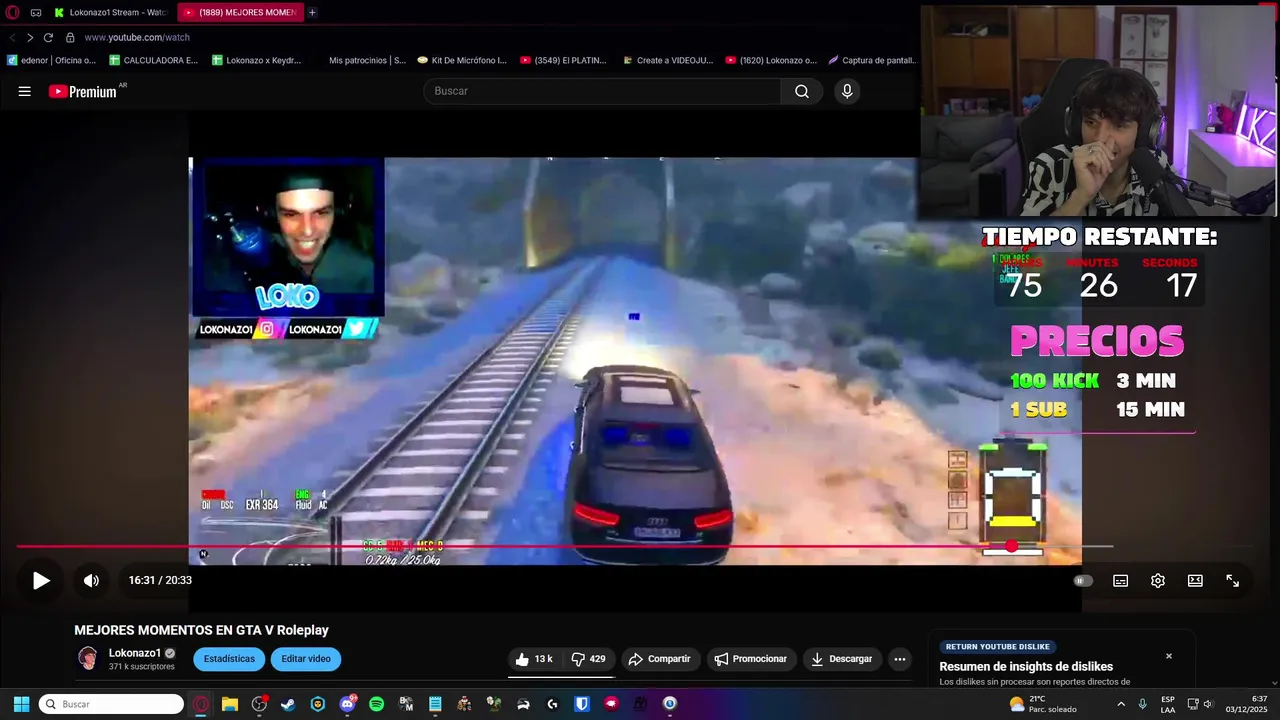
Task: Open Discord from the taskbar
Action: (347, 704)
